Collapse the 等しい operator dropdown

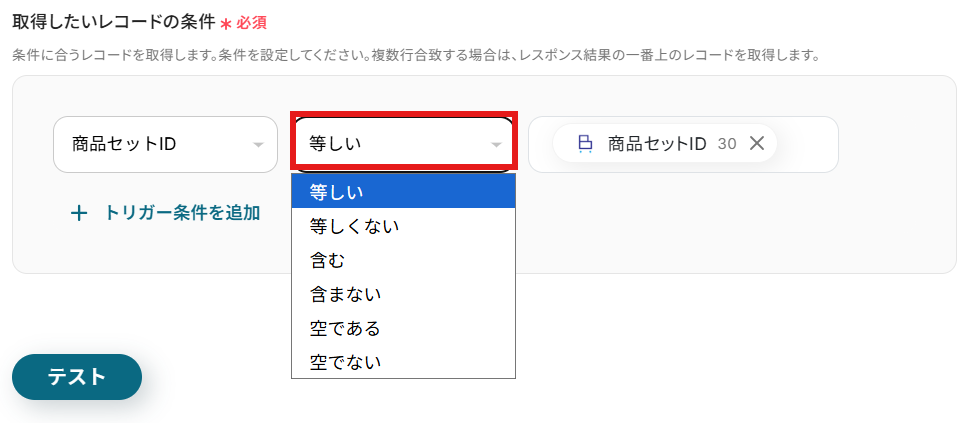pyautogui.click(x=404, y=145)
